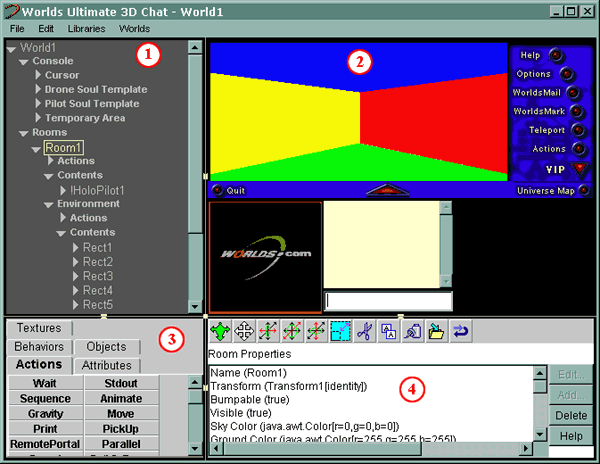600x464 pixels.
Task: Select the Sky Color property row
Action: (305, 426)
